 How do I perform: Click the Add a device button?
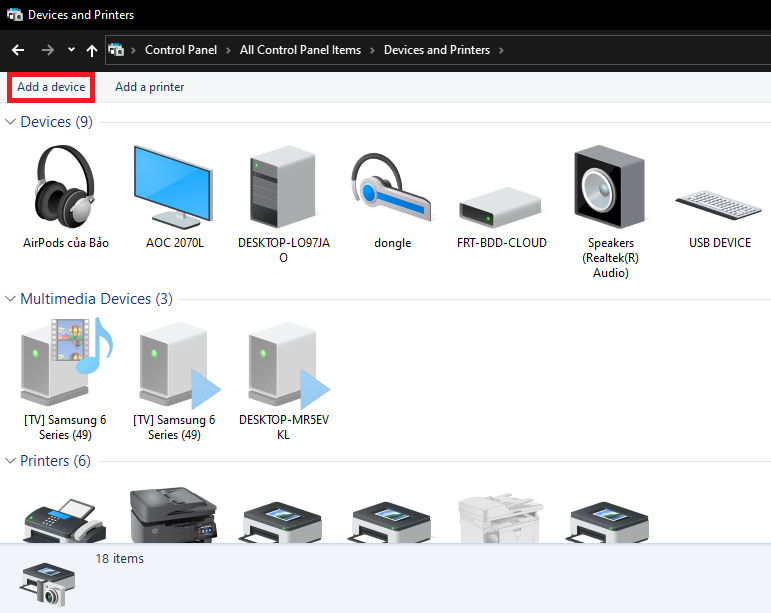click(51, 87)
